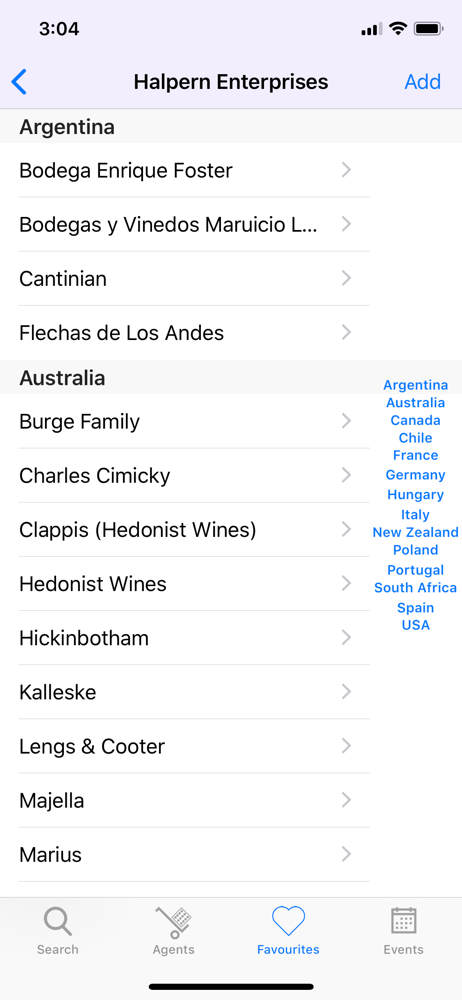Select the Kalleske producer
The height and width of the screenshot is (1000, 462).
pyautogui.click(x=185, y=692)
